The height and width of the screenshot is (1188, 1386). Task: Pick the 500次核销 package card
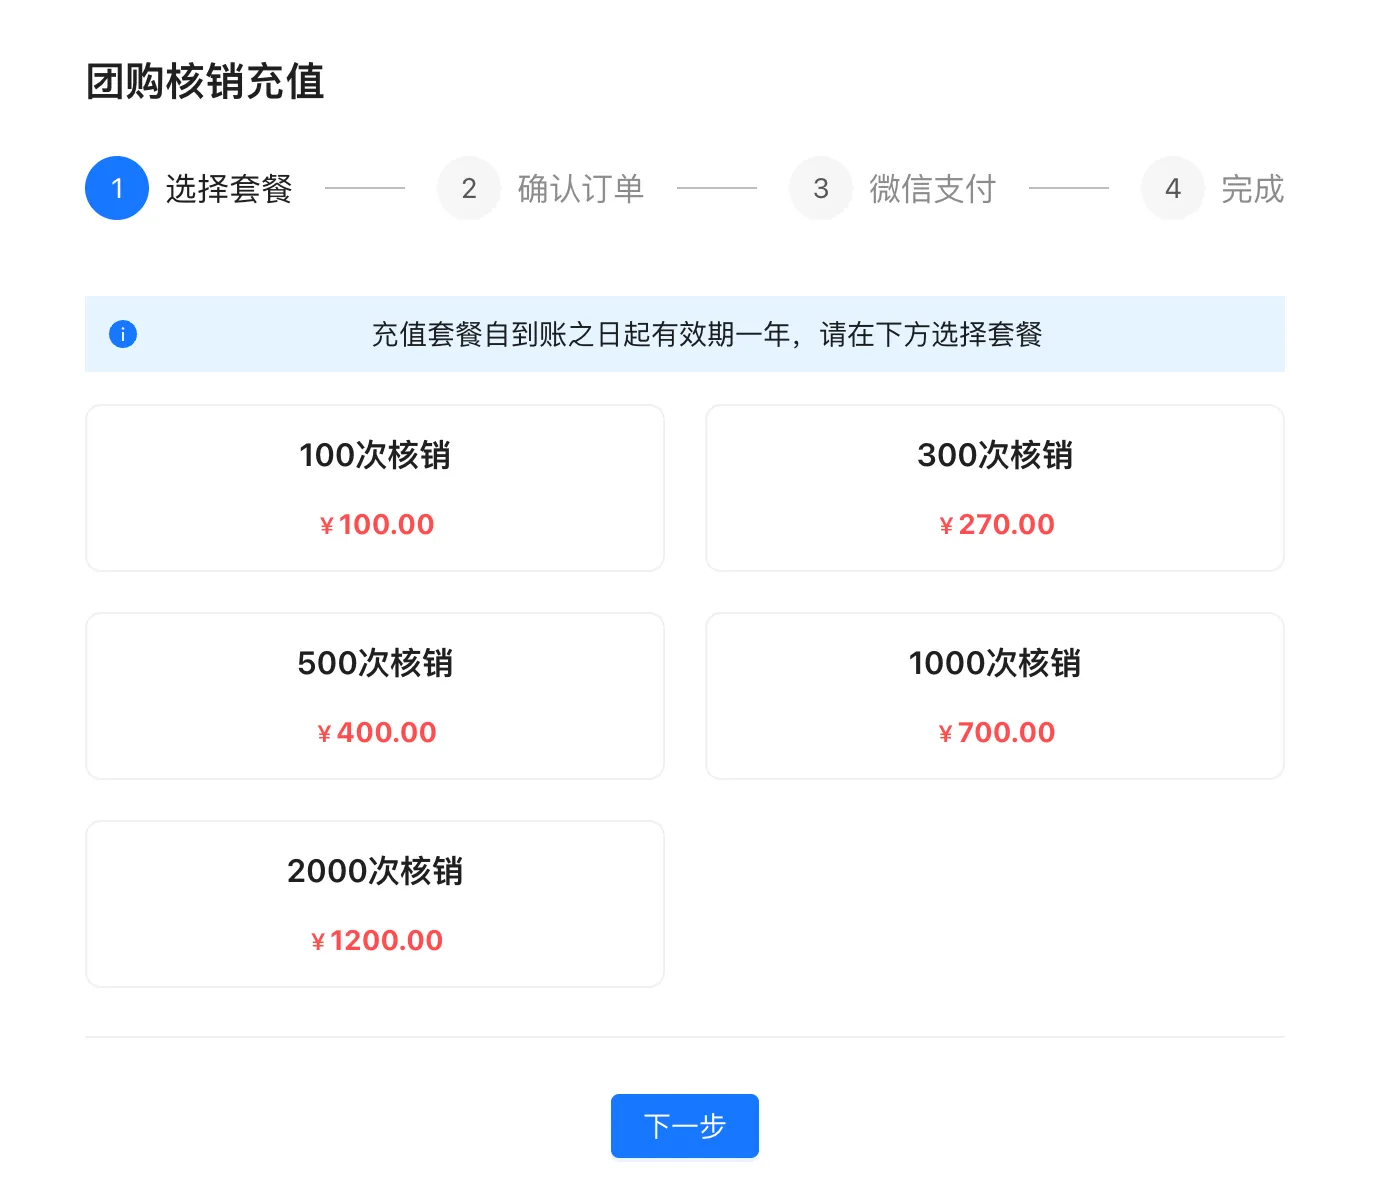tap(375, 696)
